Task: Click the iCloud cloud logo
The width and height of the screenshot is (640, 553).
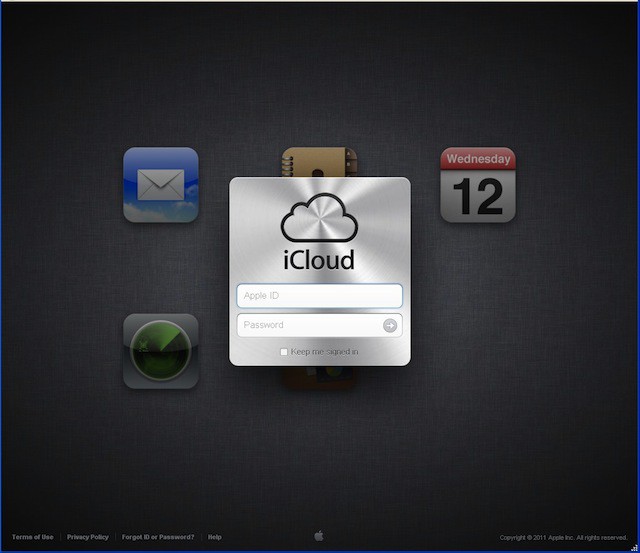Action: [319, 218]
